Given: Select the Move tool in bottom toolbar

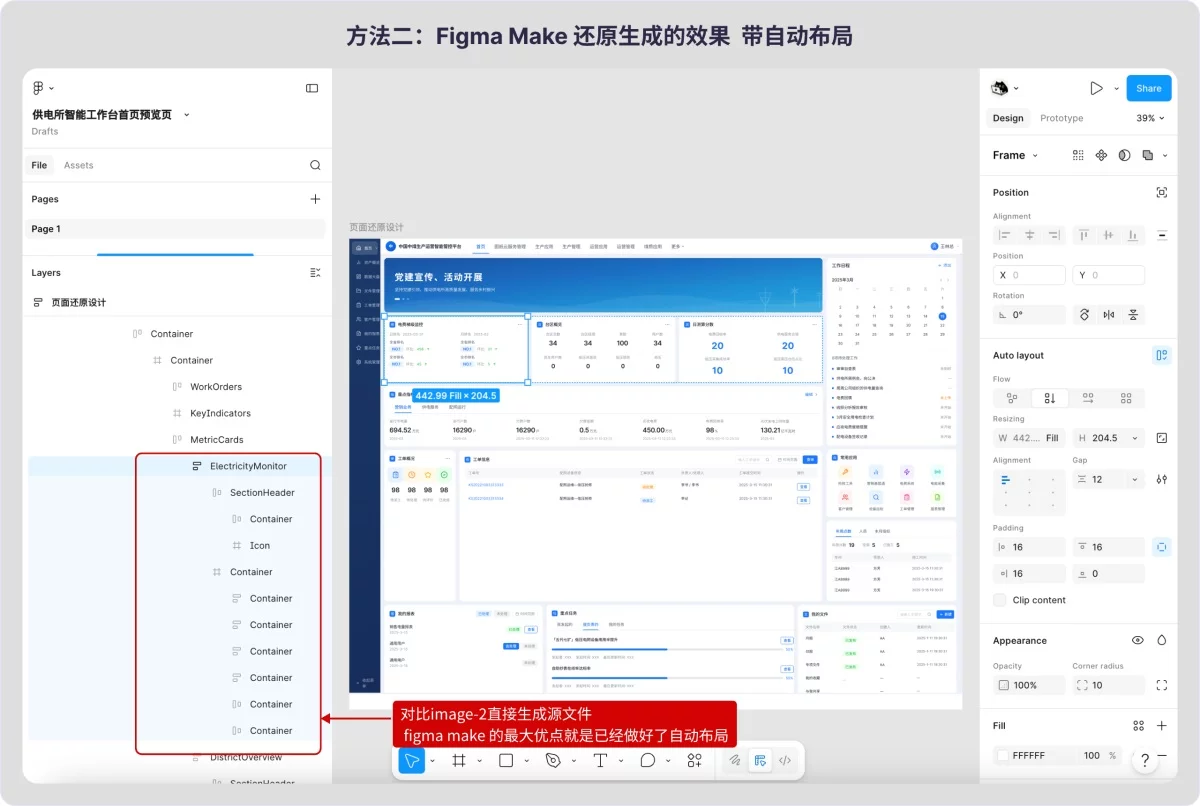Looking at the screenshot, I should 412,760.
